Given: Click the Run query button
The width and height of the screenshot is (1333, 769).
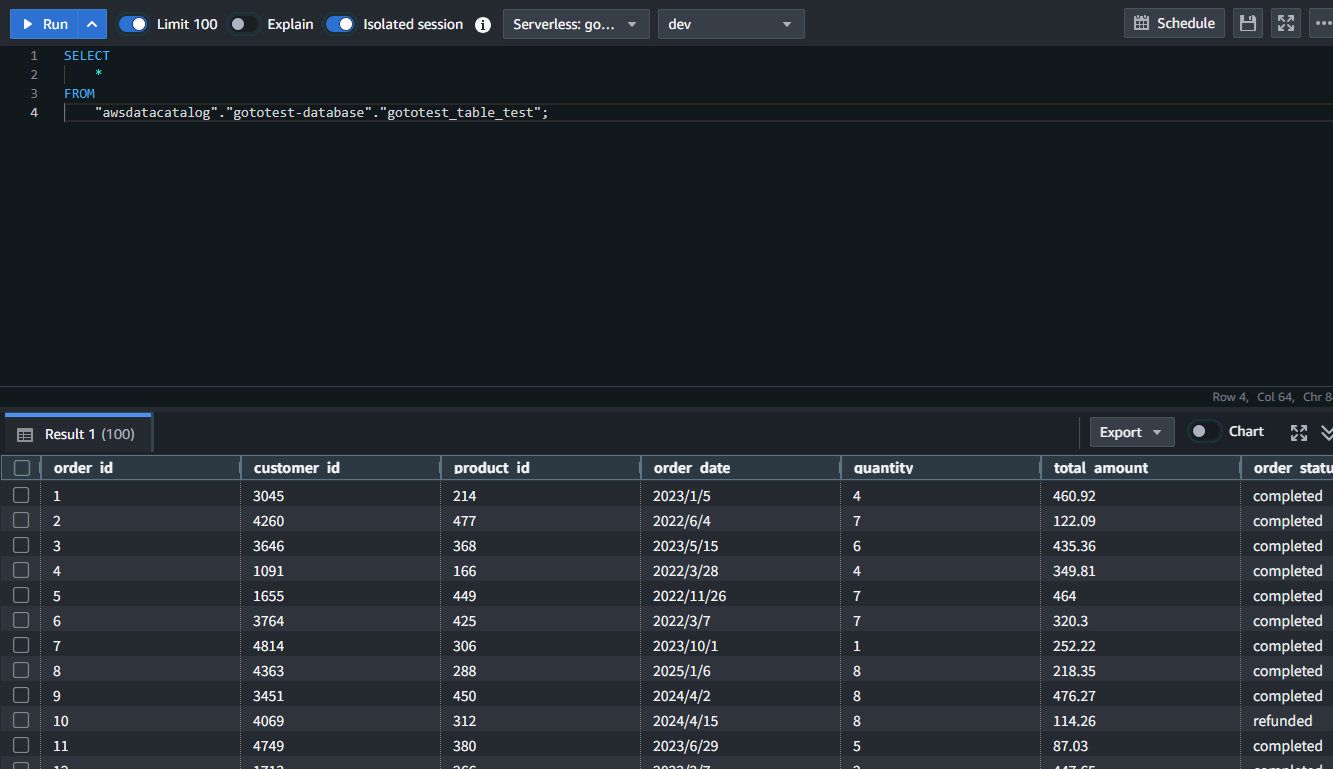Looking at the screenshot, I should [45, 24].
